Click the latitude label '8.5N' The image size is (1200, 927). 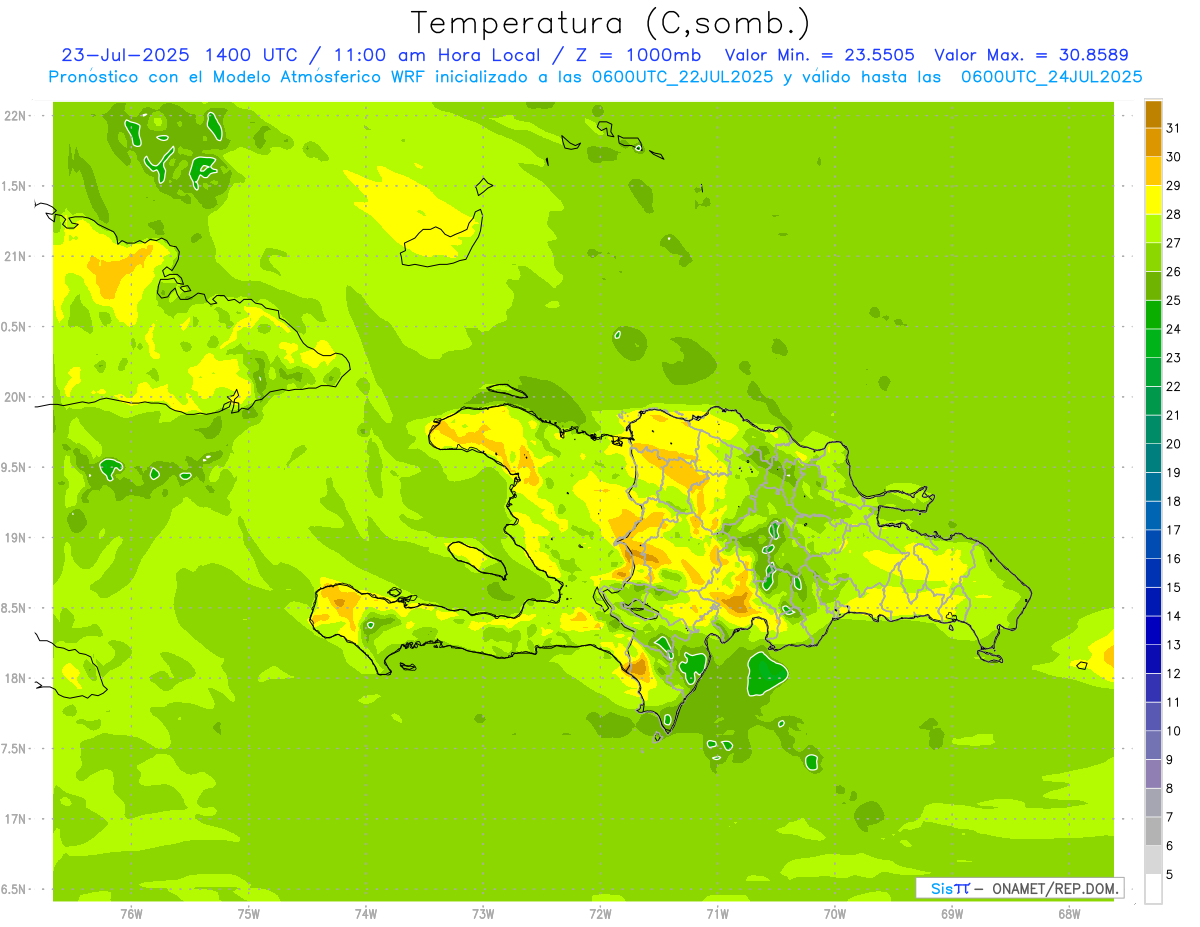[x=14, y=608]
